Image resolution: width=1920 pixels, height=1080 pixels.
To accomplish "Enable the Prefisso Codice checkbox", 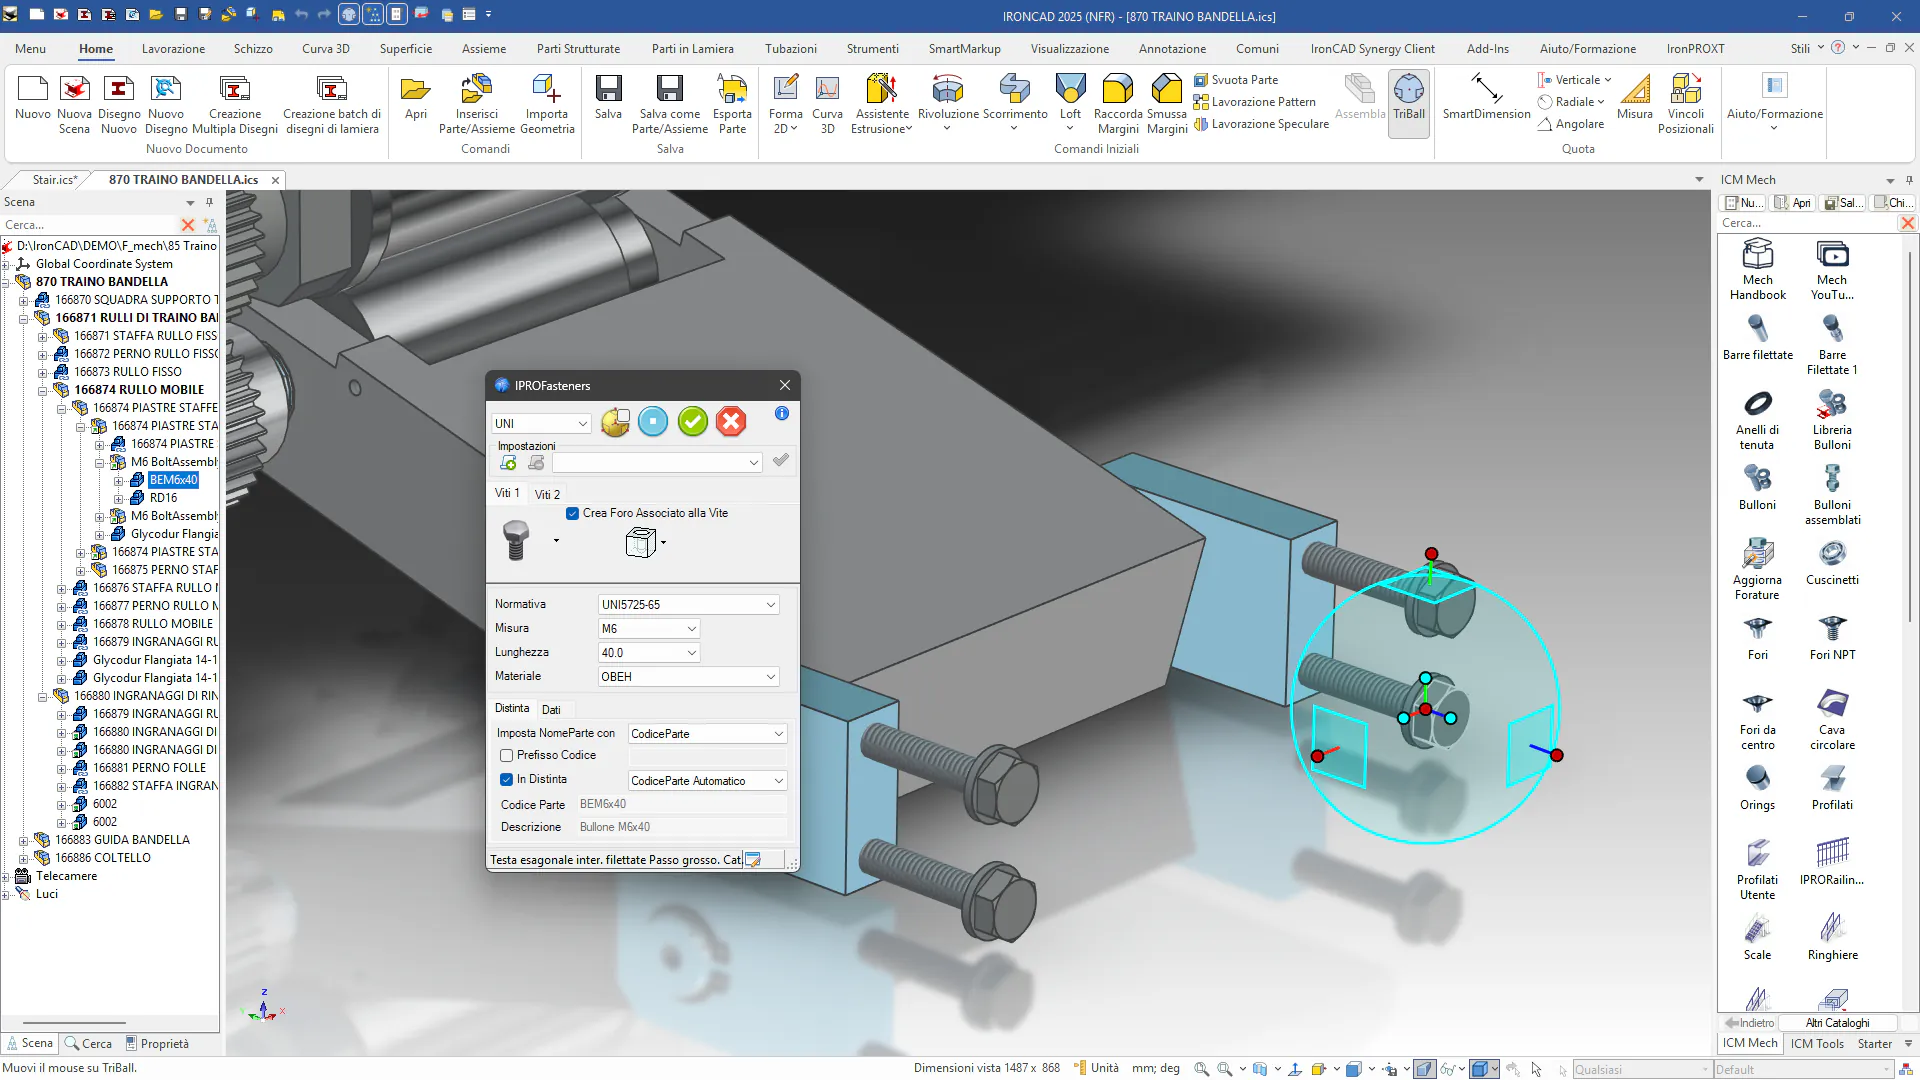I will (x=507, y=756).
